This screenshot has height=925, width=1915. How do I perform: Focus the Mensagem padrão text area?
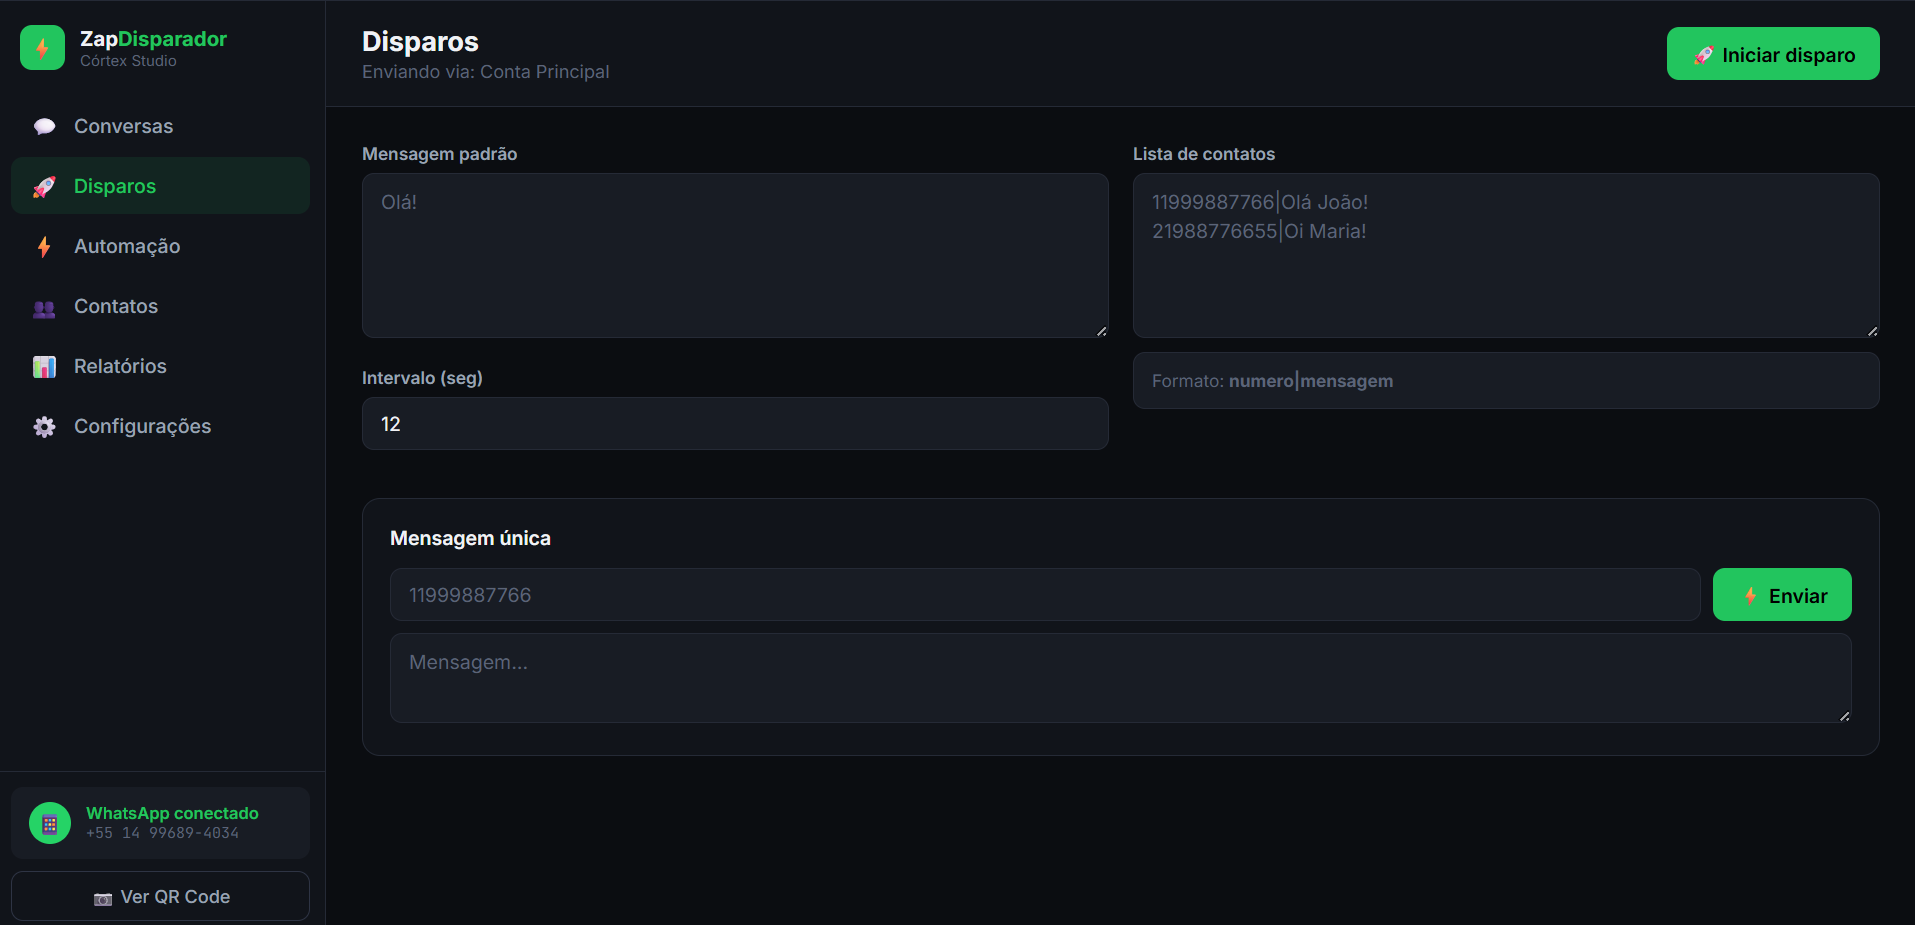[x=735, y=255]
